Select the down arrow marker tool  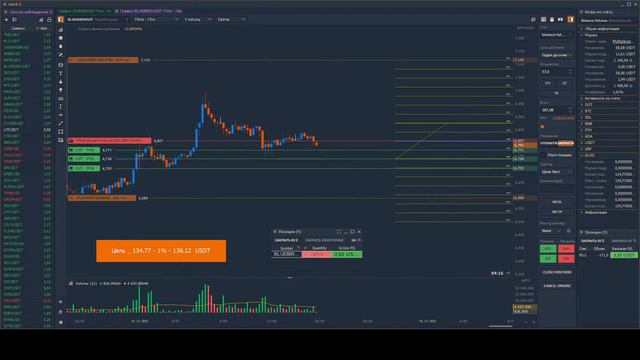tap(61, 82)
